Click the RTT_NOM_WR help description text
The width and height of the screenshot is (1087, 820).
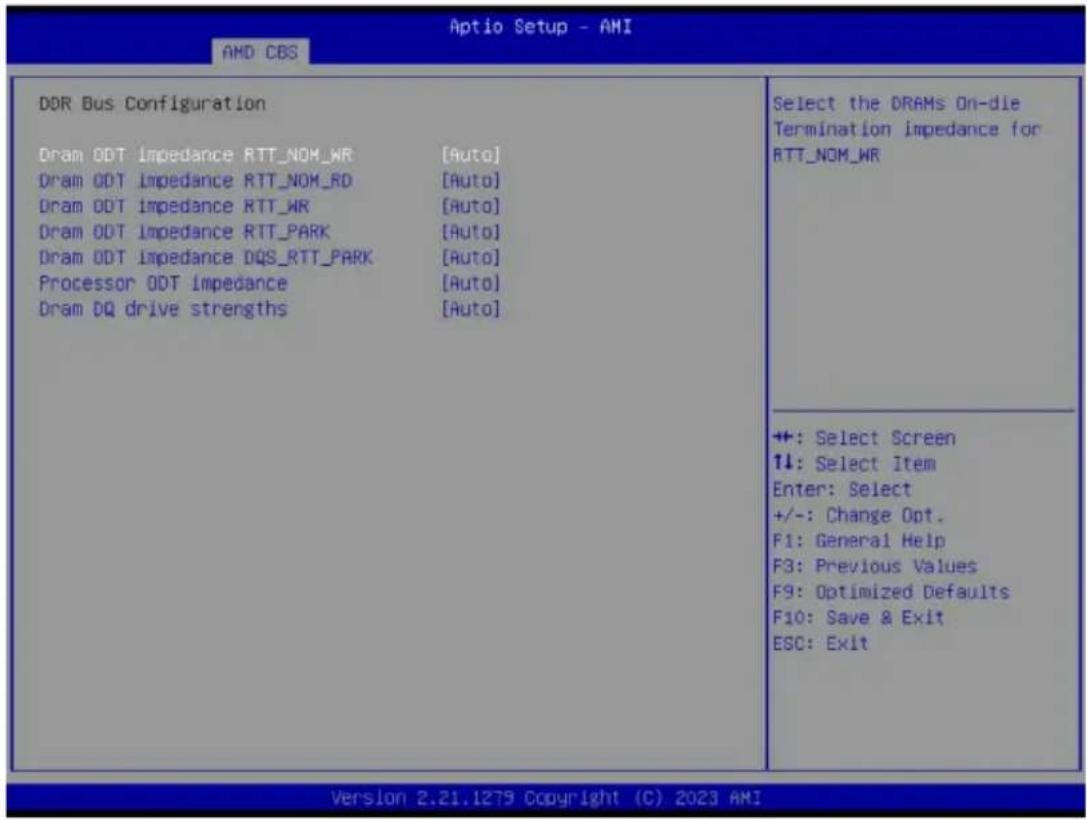907,129
